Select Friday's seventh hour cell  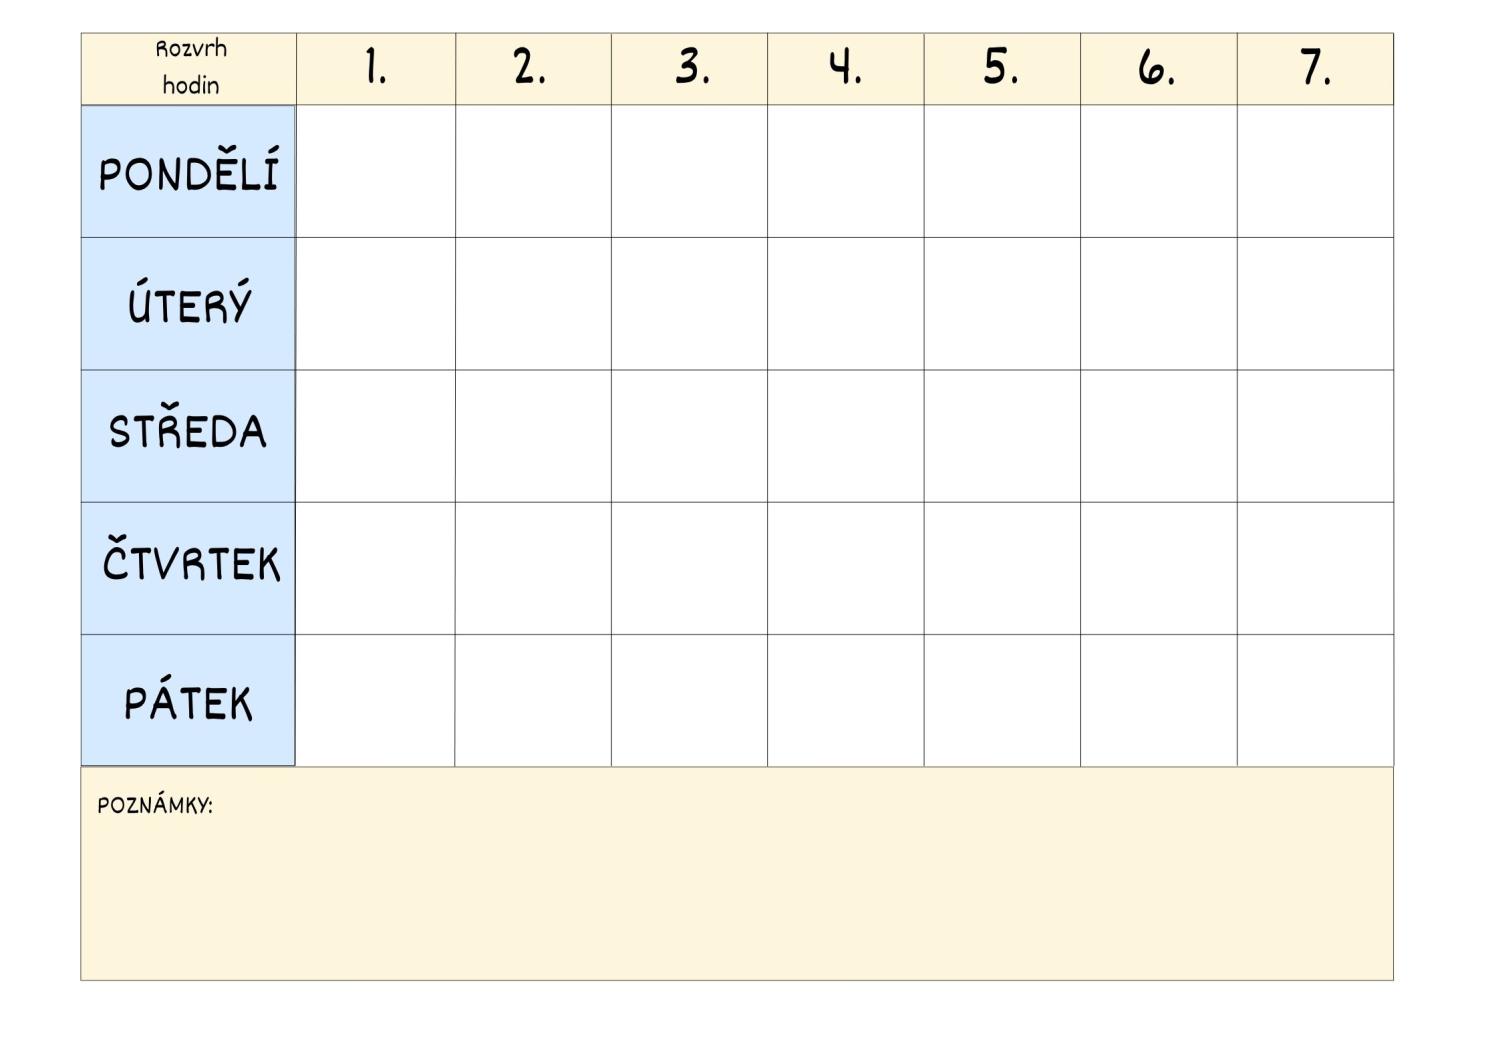tap(1315, 700)
